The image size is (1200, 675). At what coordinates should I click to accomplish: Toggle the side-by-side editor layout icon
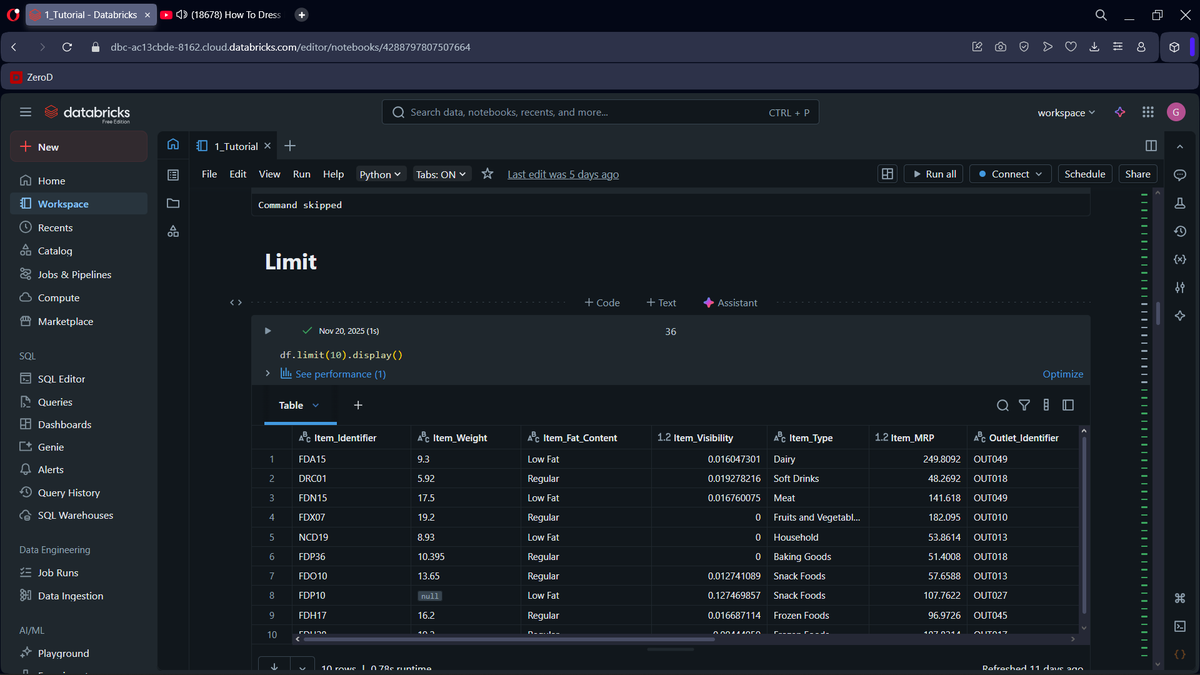tap(1151, 146)
